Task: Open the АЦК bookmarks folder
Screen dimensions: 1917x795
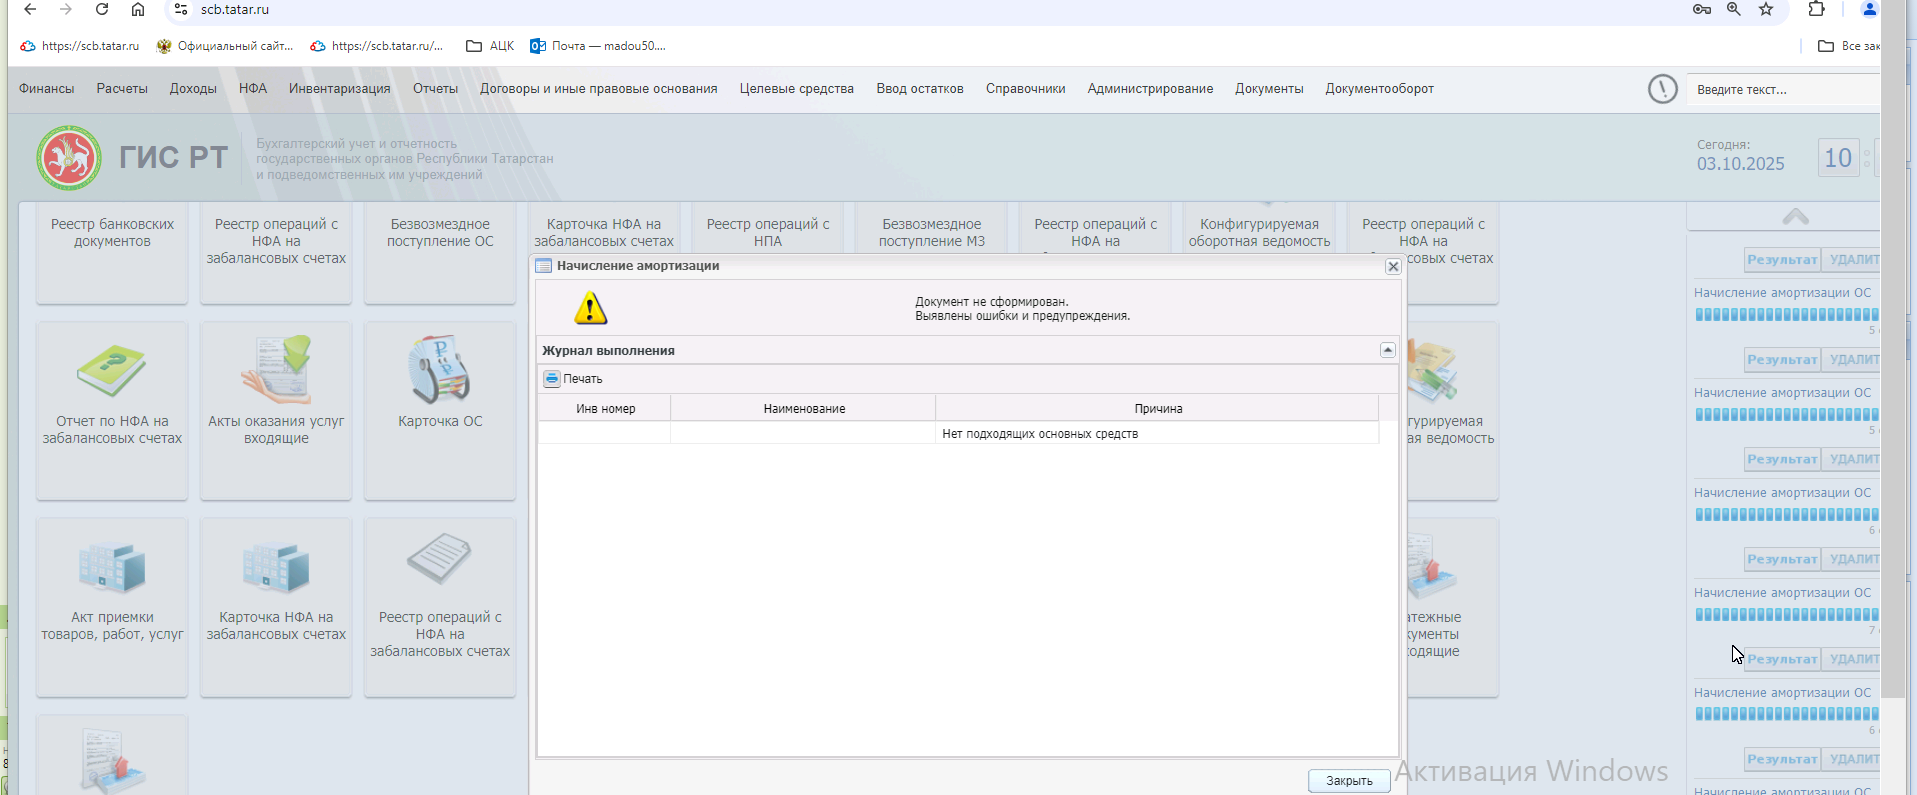Action: click(490, 46)
